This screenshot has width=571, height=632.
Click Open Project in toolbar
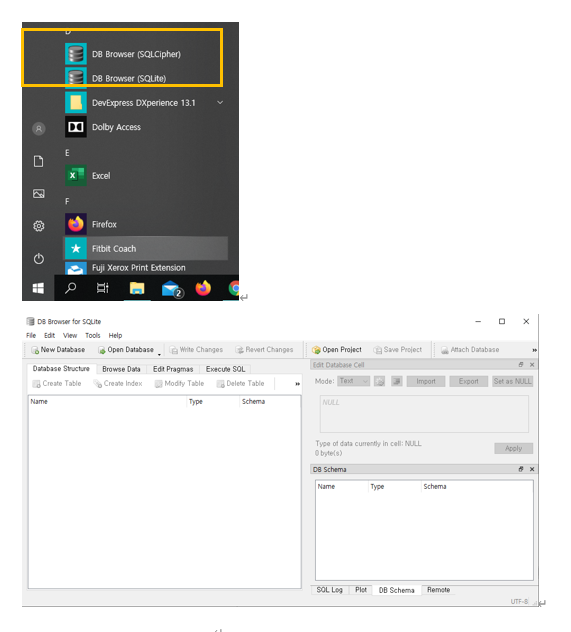[337, 349]
